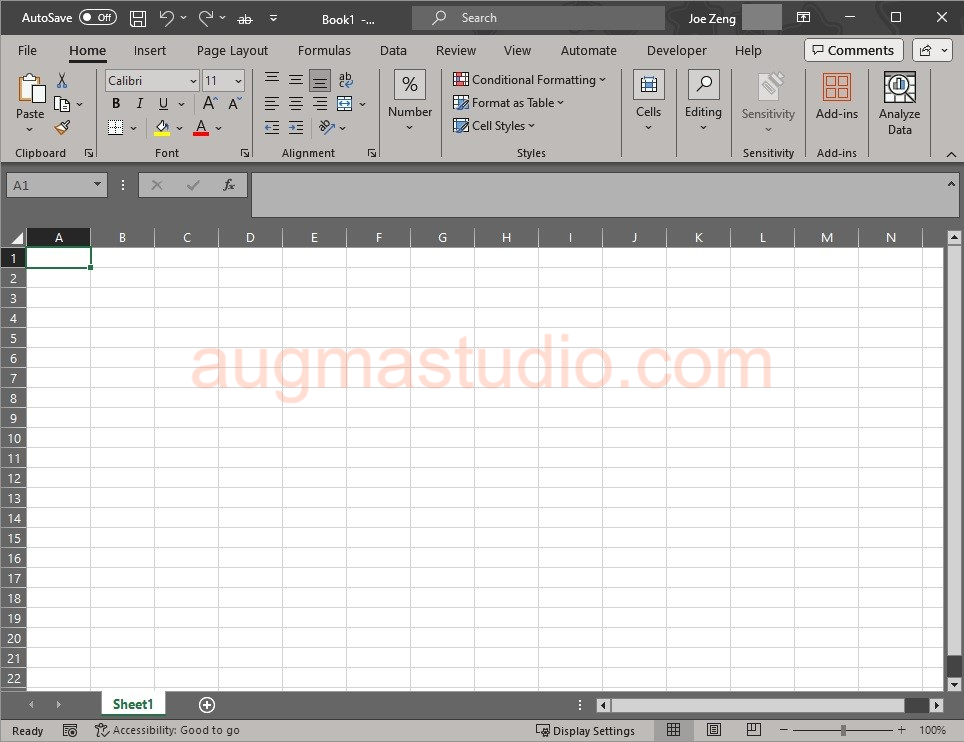Open the Name Box dropdown arrow
964x742 pixels.
(x=97, y=185)
